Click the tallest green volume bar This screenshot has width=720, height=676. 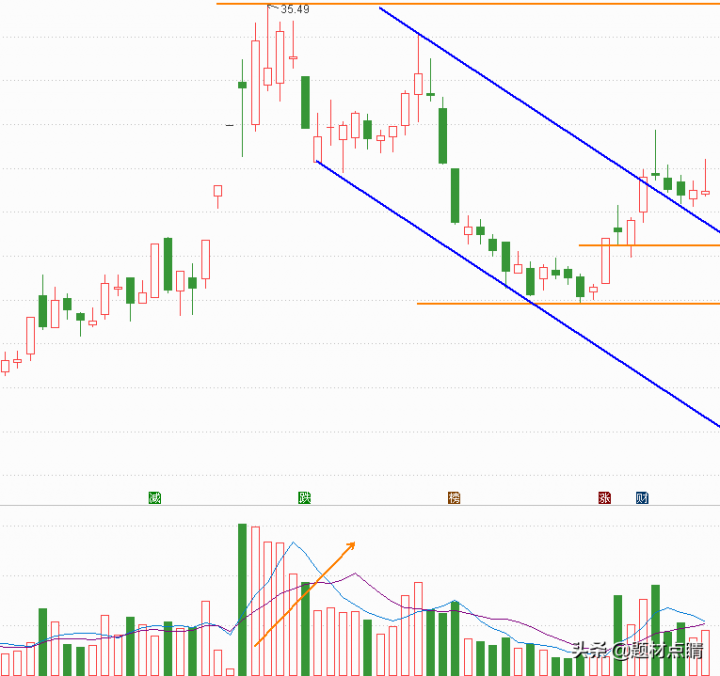pyautogui.click(x=242, y=600)
